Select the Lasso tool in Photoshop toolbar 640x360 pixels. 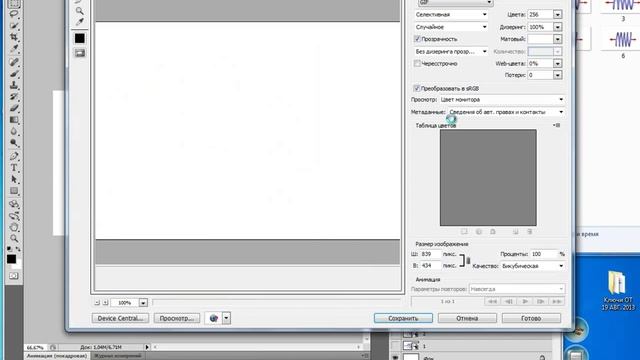click(14, 14)
